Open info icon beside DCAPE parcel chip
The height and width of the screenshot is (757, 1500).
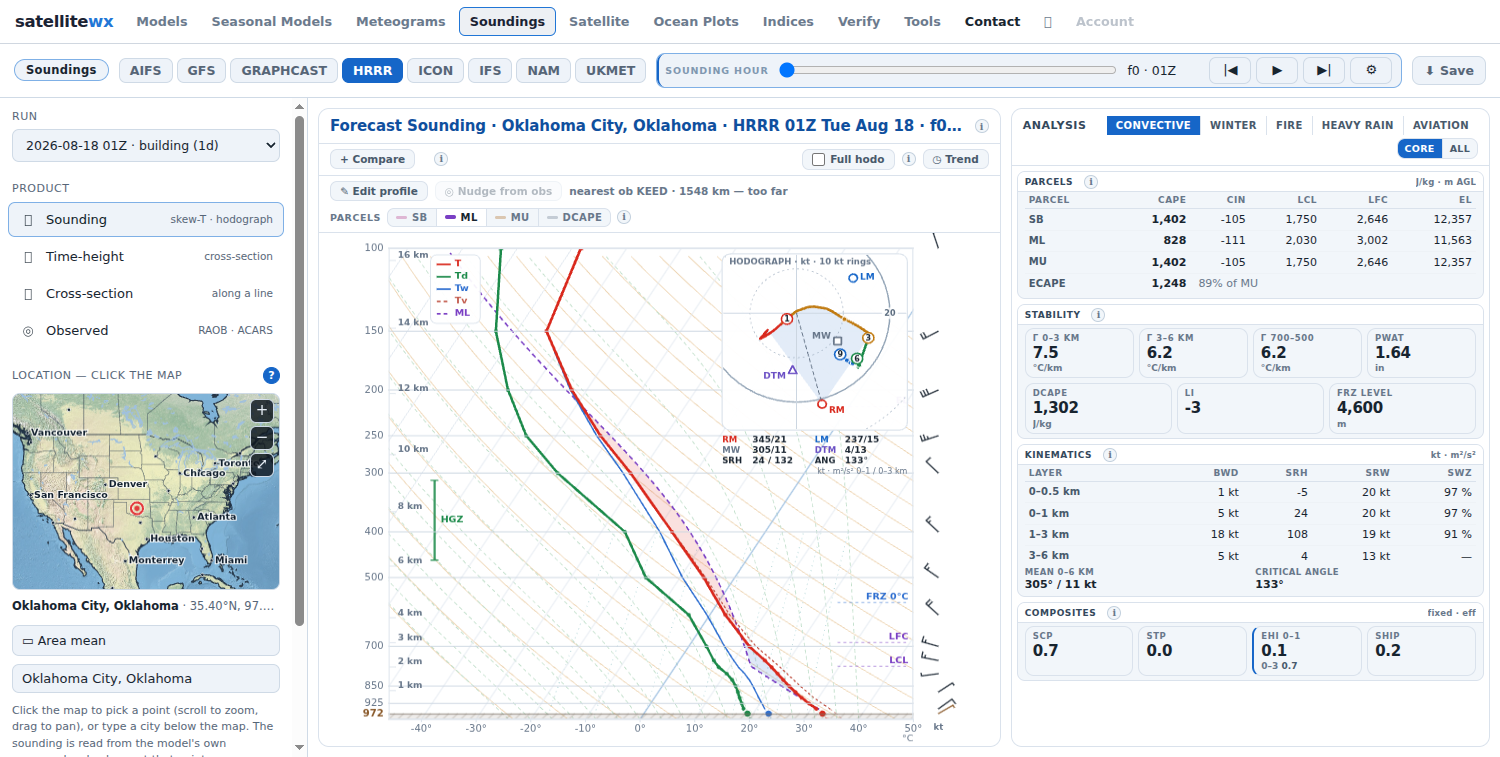[x=624, y=217]
